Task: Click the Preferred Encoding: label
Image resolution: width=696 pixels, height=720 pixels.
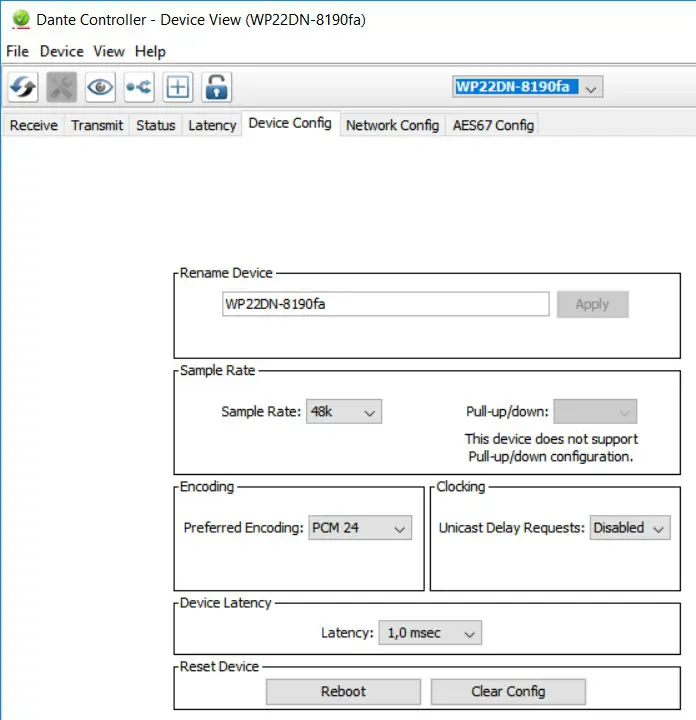Action: click(x=243, y=528)
